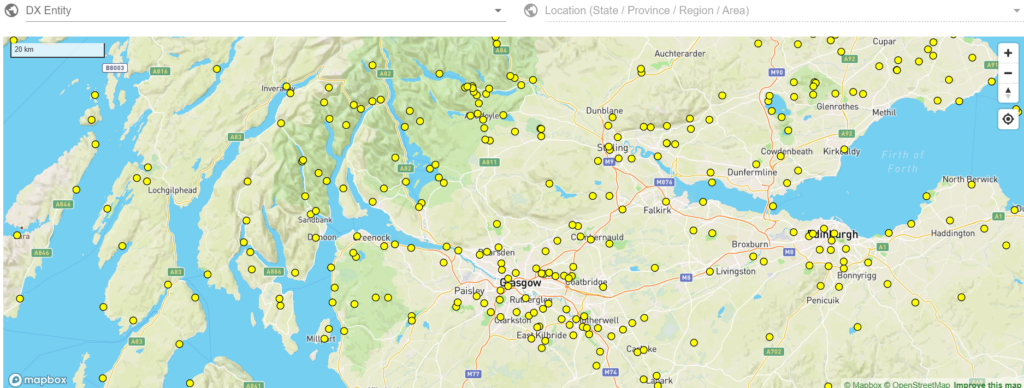Click the M74 motorway shield
This screenshot has height=388, width=1024.
click(x=611, y=372)
